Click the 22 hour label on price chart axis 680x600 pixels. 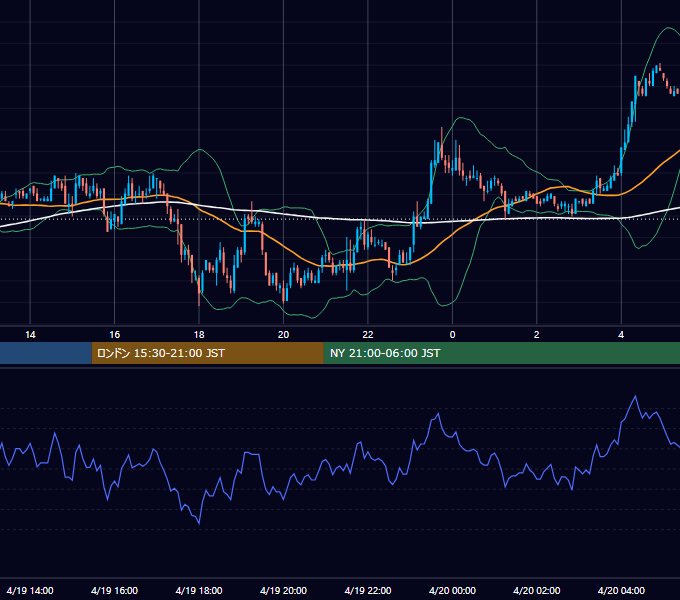coord(368,335)
